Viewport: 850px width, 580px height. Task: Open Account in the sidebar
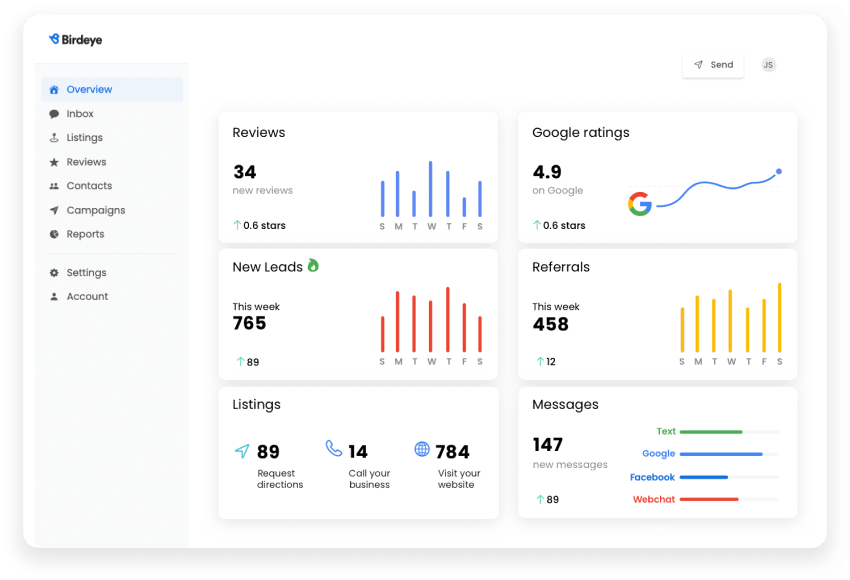pos(112,297)
